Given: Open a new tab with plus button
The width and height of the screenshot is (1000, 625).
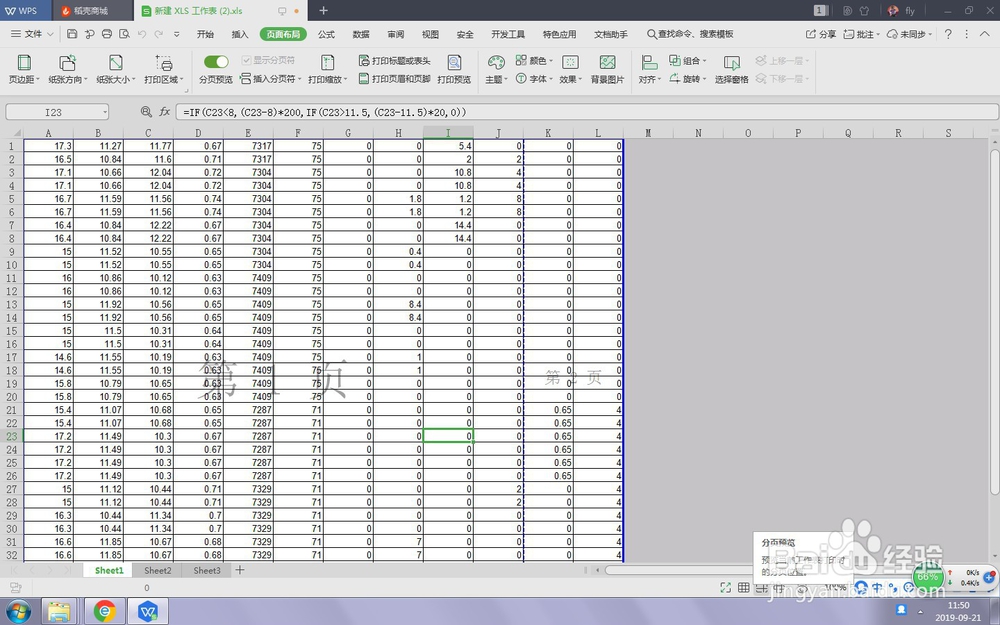Looking at the screenshot, I should coord(323,10).
